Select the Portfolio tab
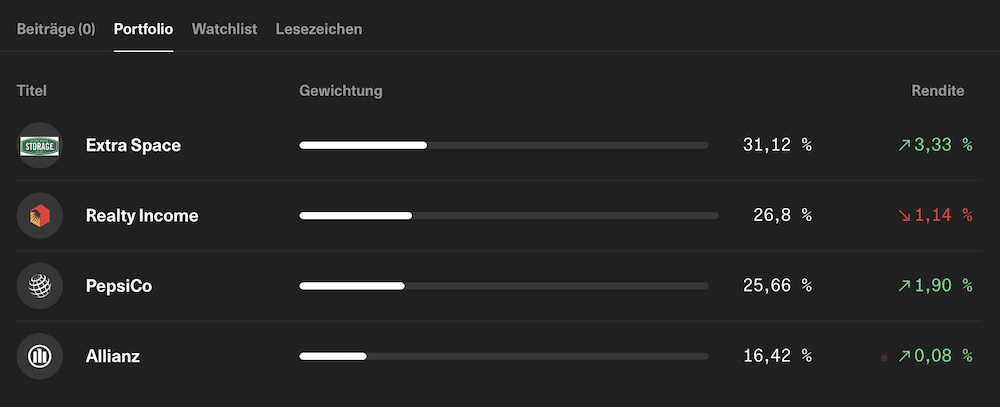 click(143, 29)
